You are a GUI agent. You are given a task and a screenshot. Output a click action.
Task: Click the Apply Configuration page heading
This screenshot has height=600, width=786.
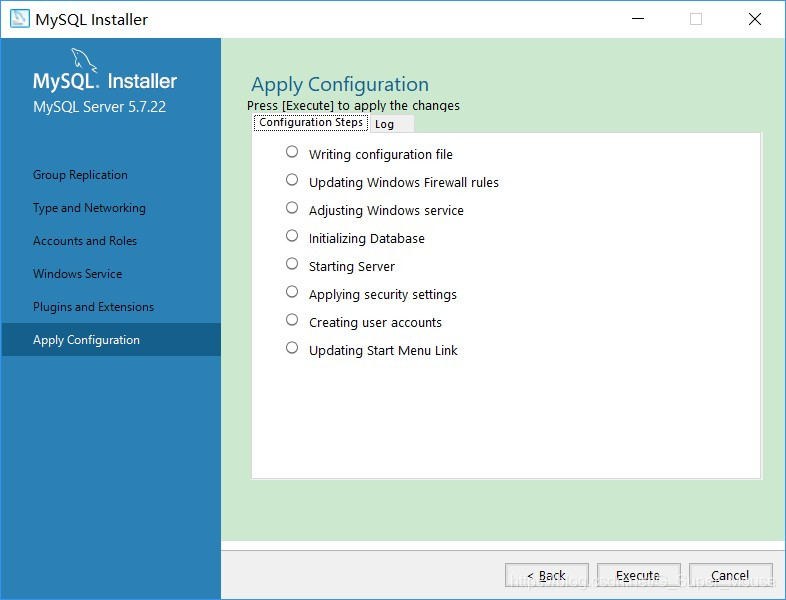coord(340,85)
